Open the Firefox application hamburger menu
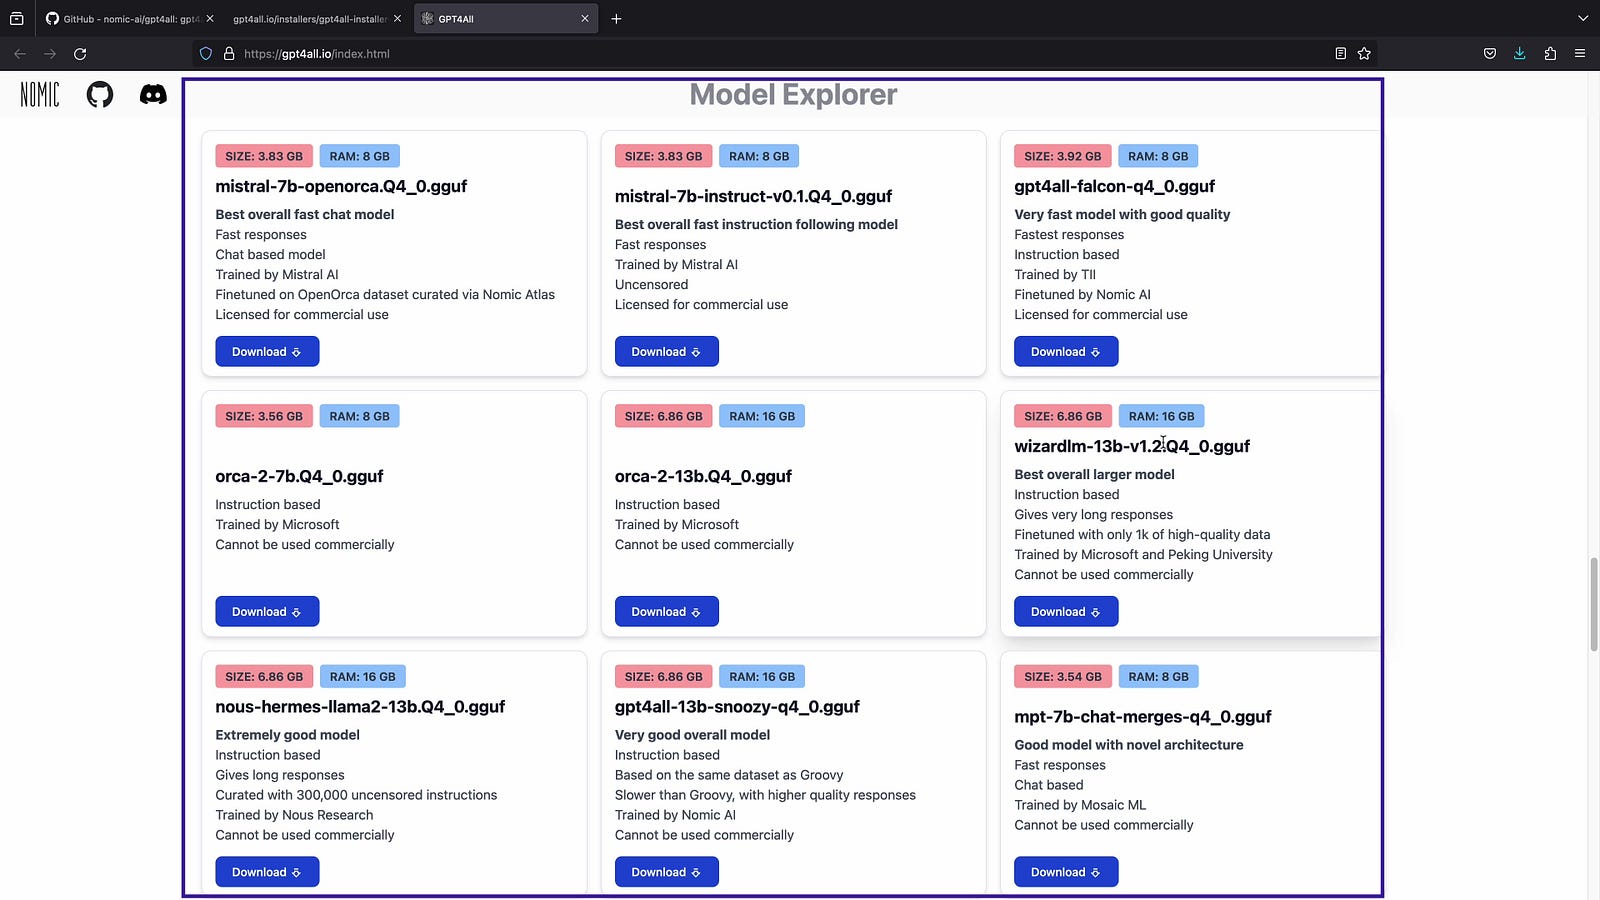Image resolution: width=1600 pixels, height=900 pixels. 1580,54
